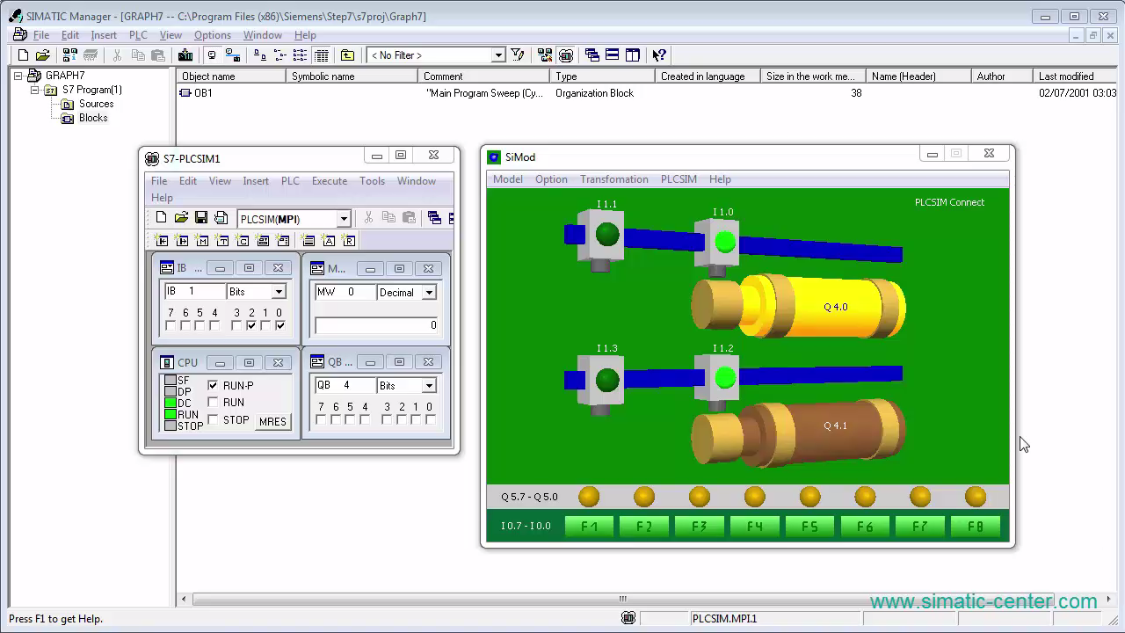The image size is (1125, 633).
Task: Click Insert Input Variable icon in PLCSIM
Action: coord(162,240)
